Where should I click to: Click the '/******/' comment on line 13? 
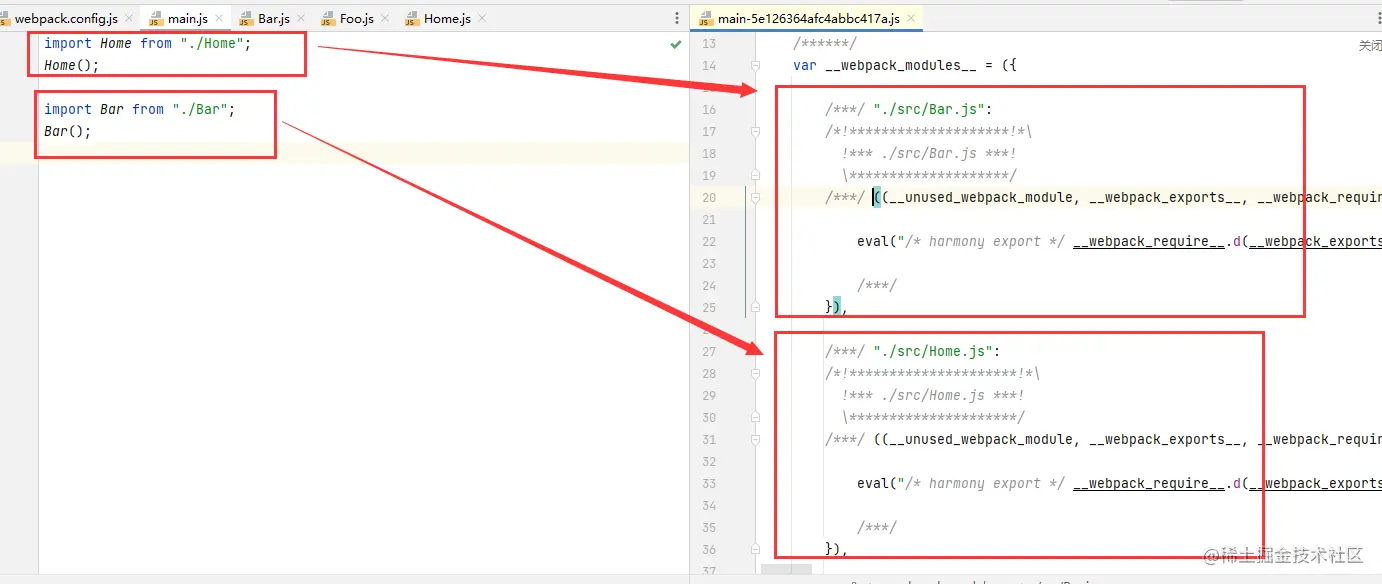[825, 44]
